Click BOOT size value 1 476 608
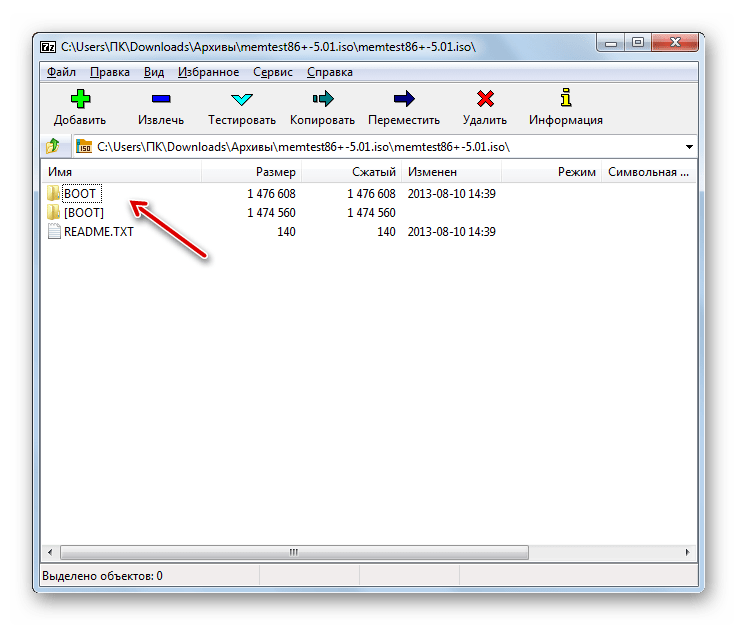The width and height of the screenshot is (738, 626). point(272,193)
